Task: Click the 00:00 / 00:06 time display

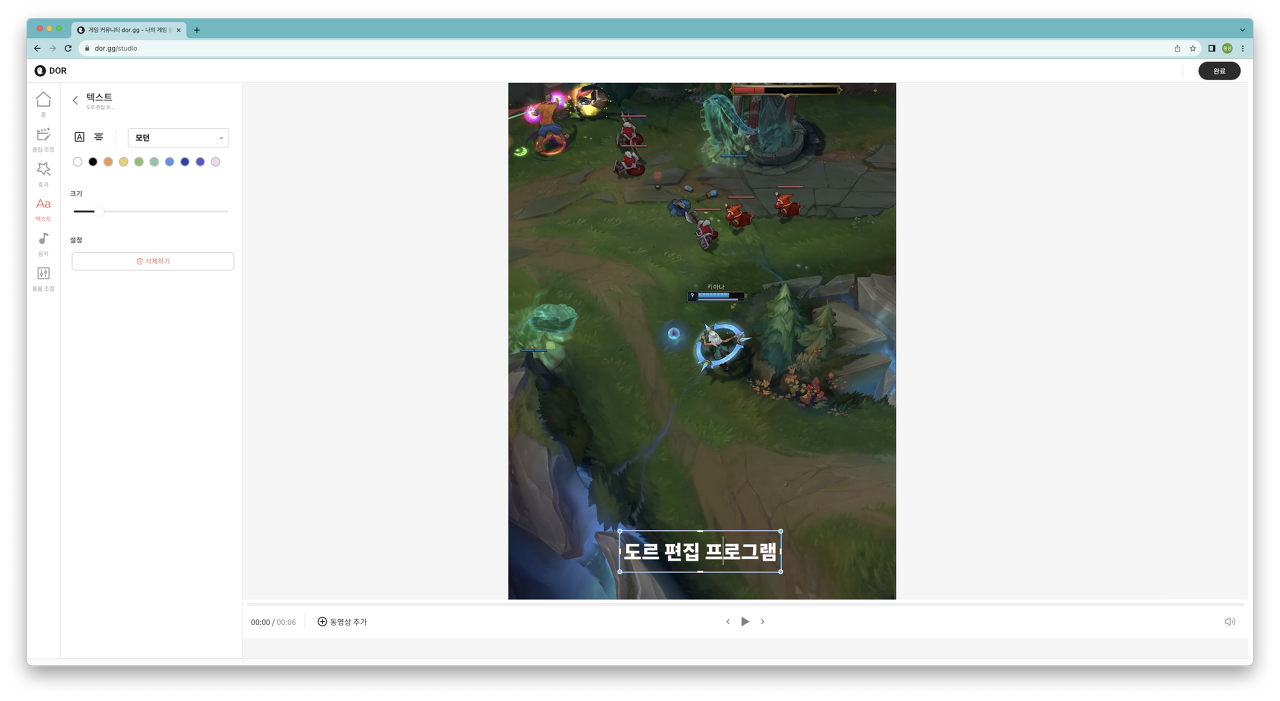Action: point(273,622)
